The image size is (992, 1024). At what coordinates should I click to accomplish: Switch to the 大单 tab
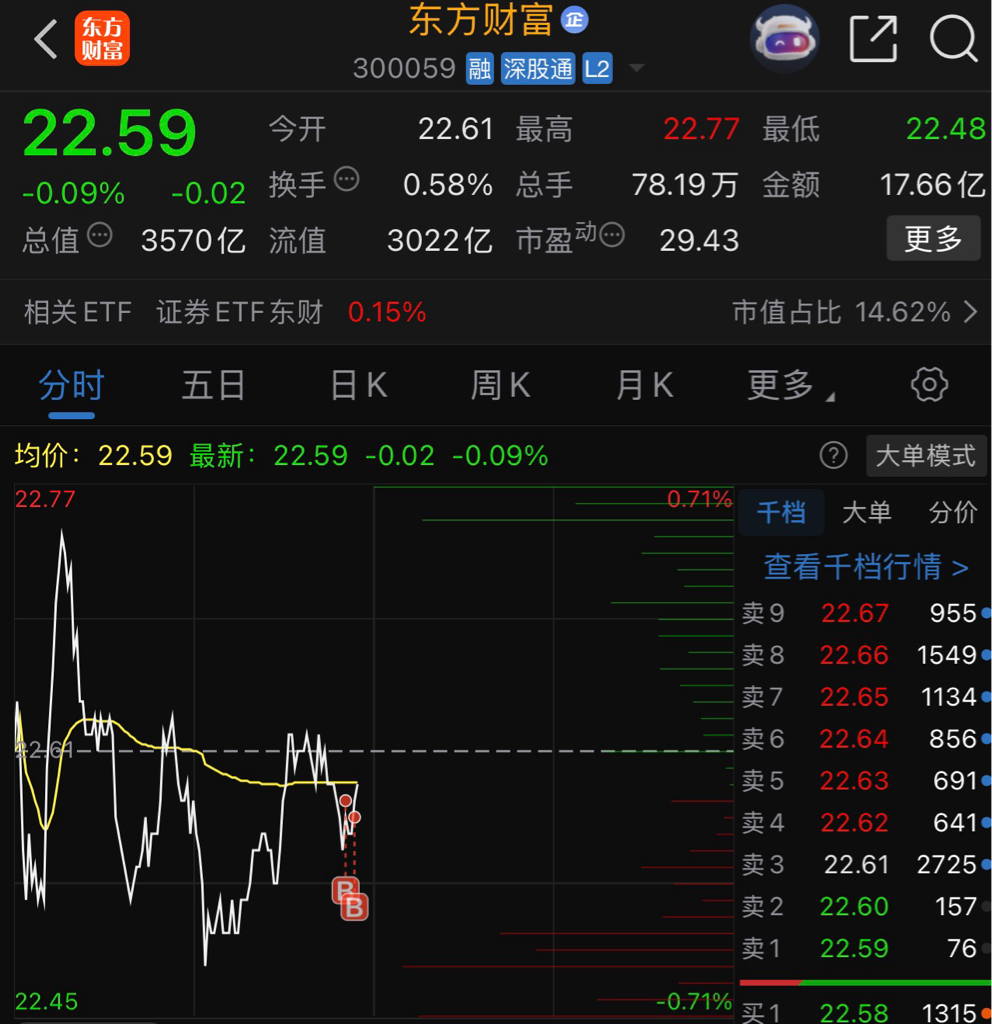click(x=867, y=512)
